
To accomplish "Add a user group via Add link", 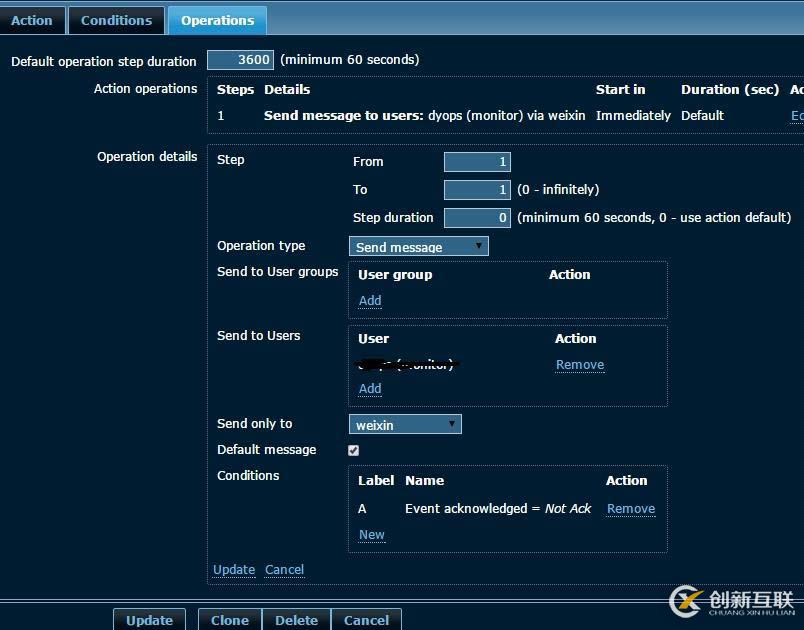I will point(370,301).
